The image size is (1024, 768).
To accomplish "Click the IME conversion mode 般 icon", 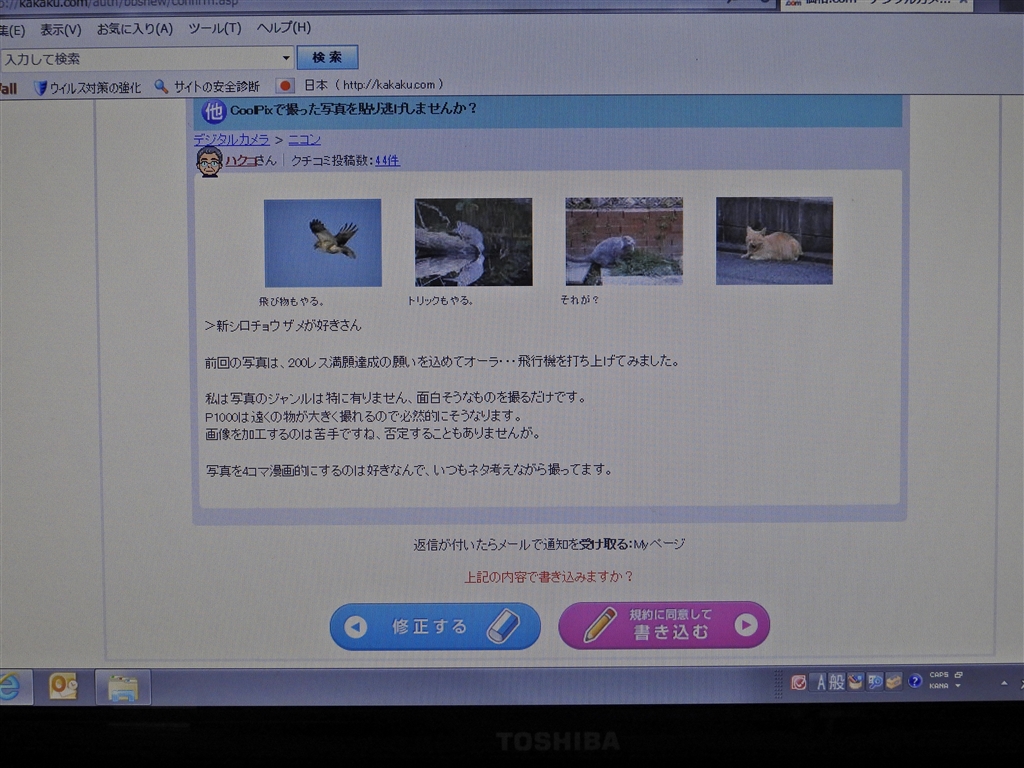I will [837, 683].
